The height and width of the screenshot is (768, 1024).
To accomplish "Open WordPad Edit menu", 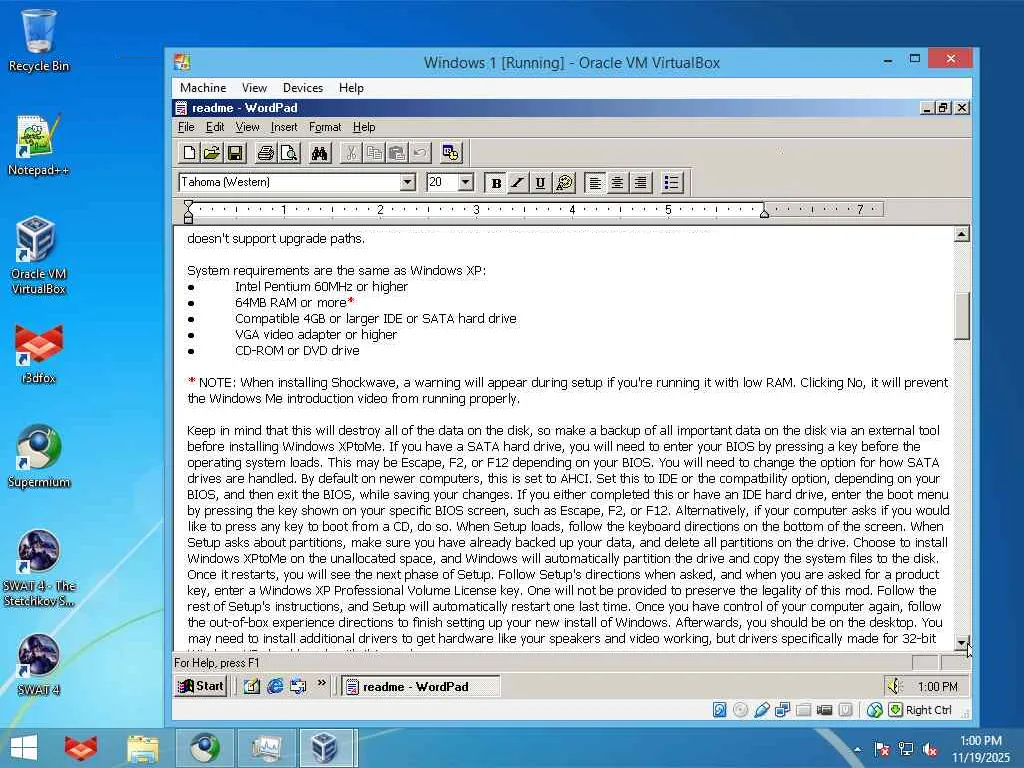I will (x=215, y=127).
